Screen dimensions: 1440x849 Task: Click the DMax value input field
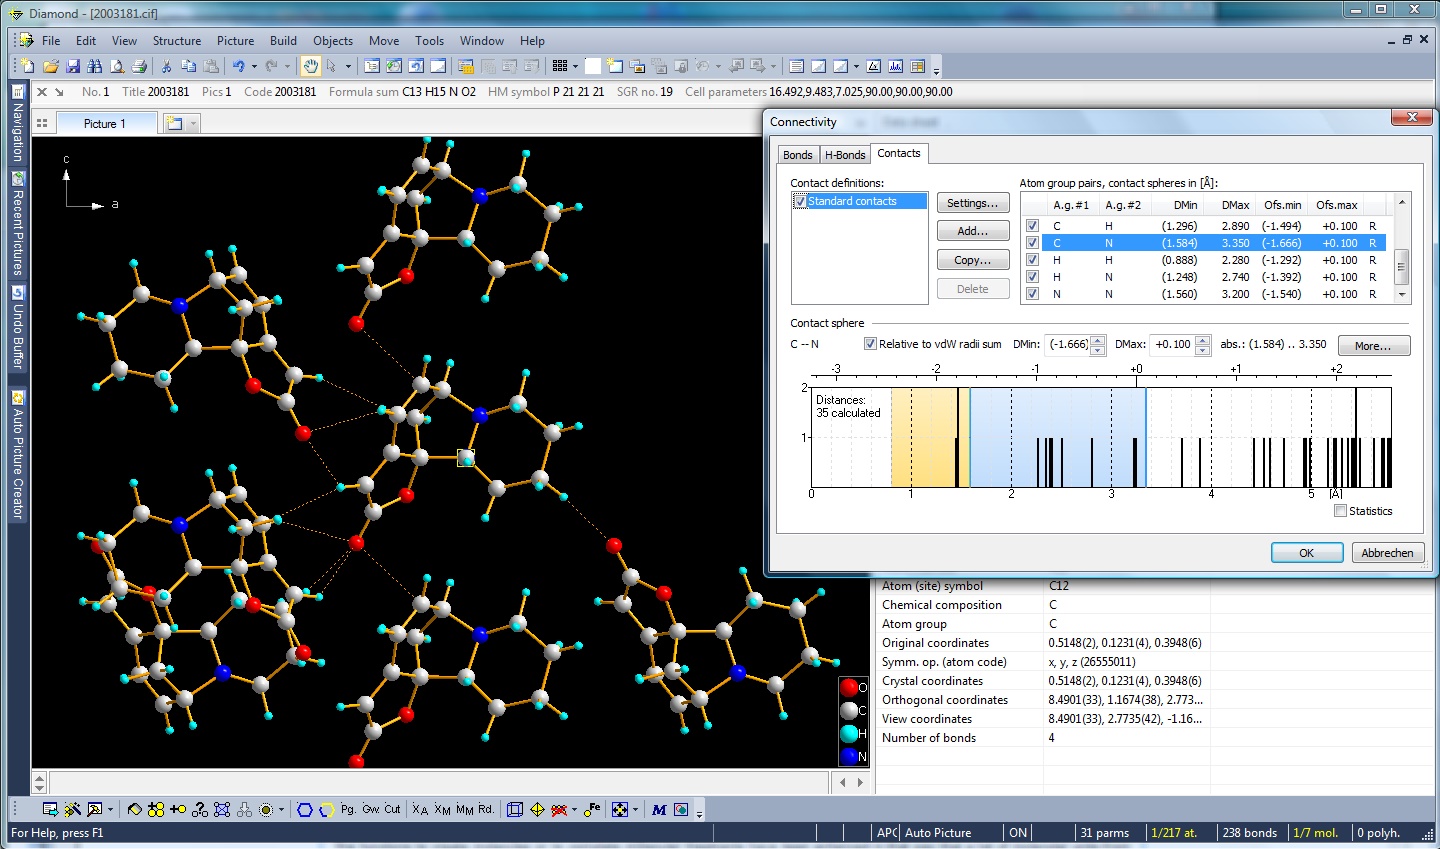[x=1172, y=344]
